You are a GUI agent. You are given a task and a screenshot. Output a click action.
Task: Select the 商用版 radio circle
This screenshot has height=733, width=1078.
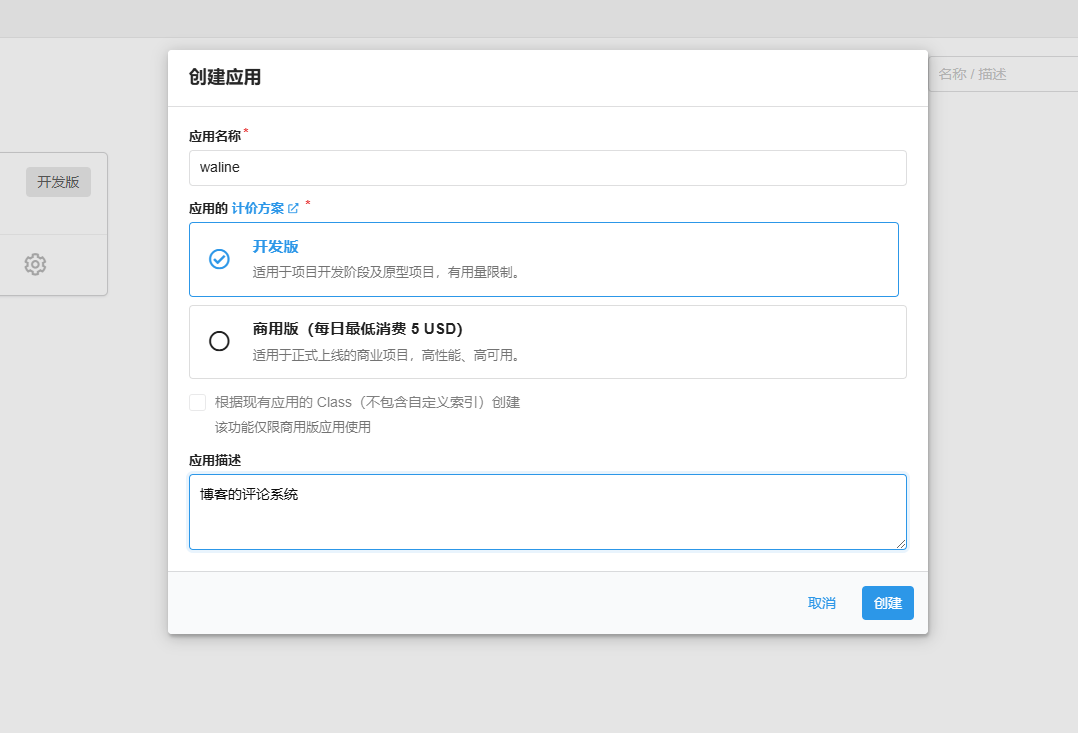tap(219, 341)
